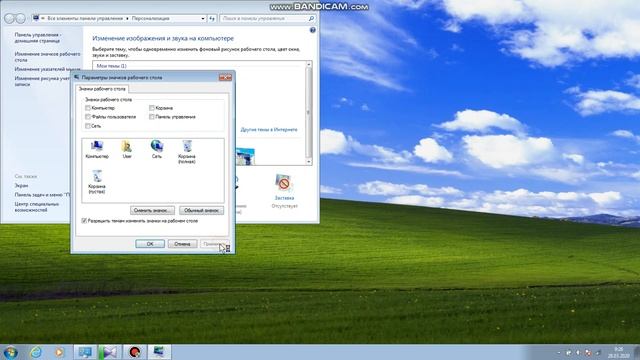Click the Мои темы (1) heading
This screenshot has height=360, width=640.
(111, 66)
